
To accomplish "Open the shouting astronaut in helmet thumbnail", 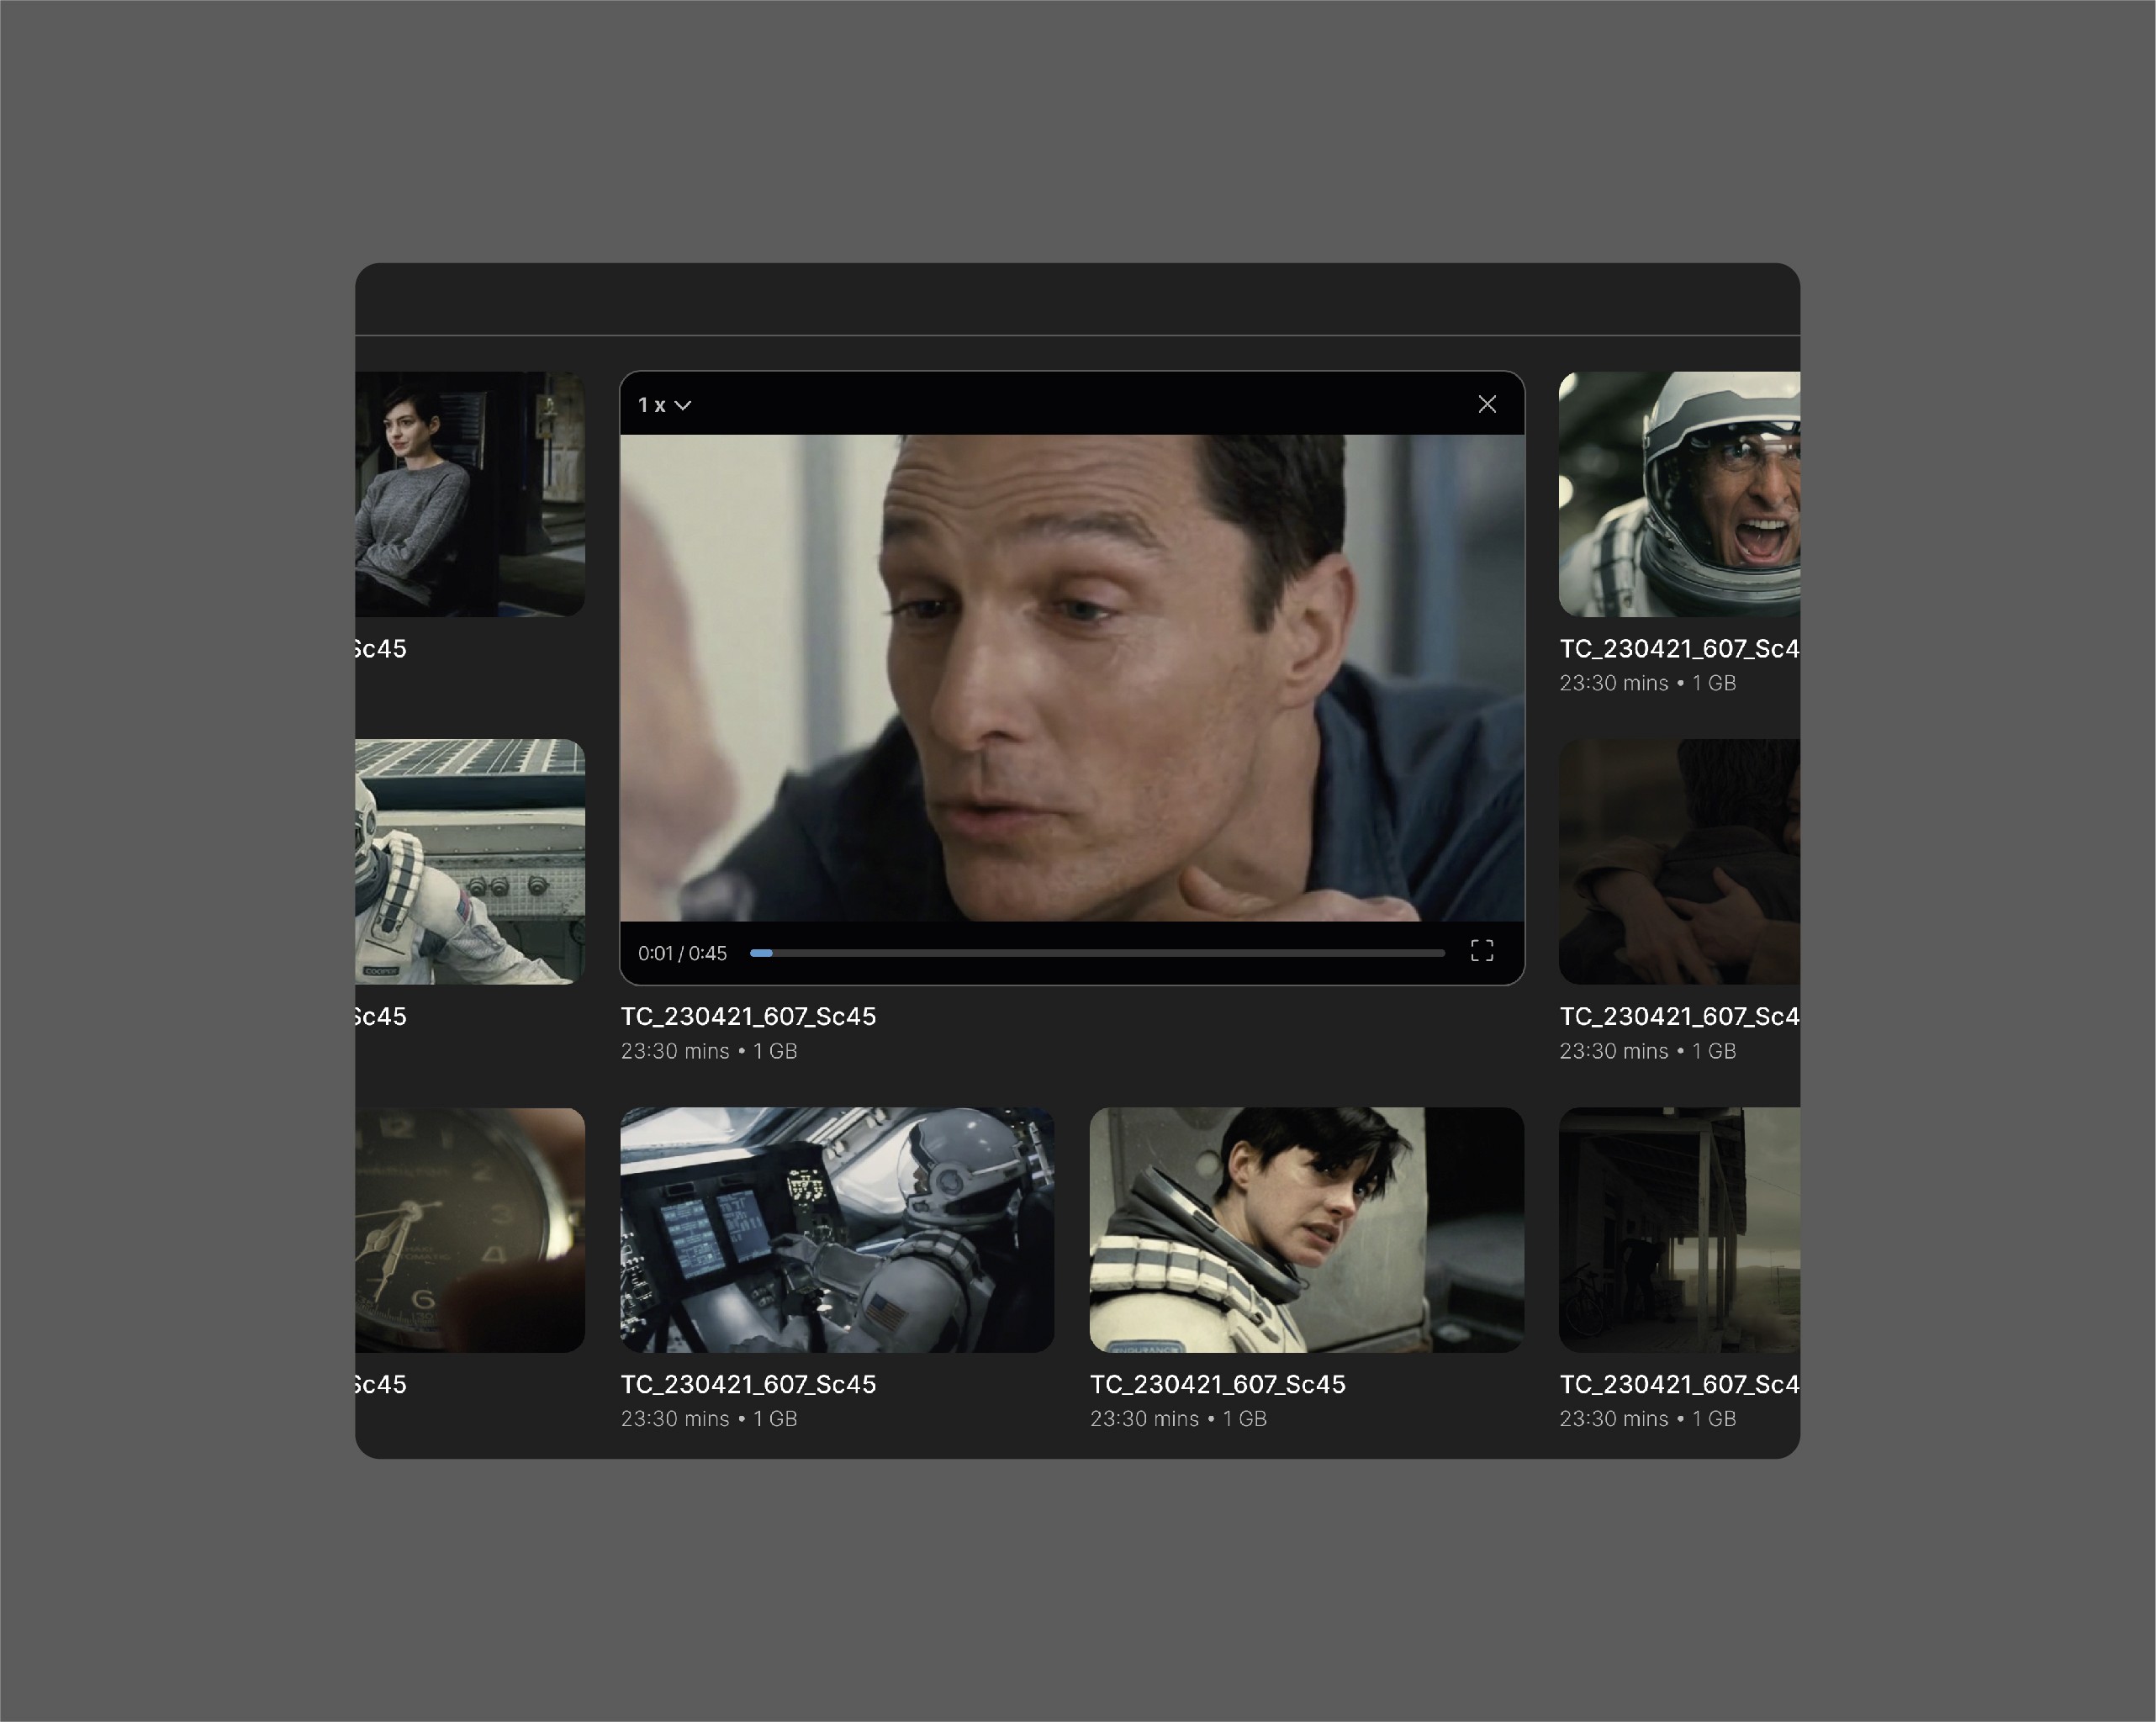I will (1680, 494).
